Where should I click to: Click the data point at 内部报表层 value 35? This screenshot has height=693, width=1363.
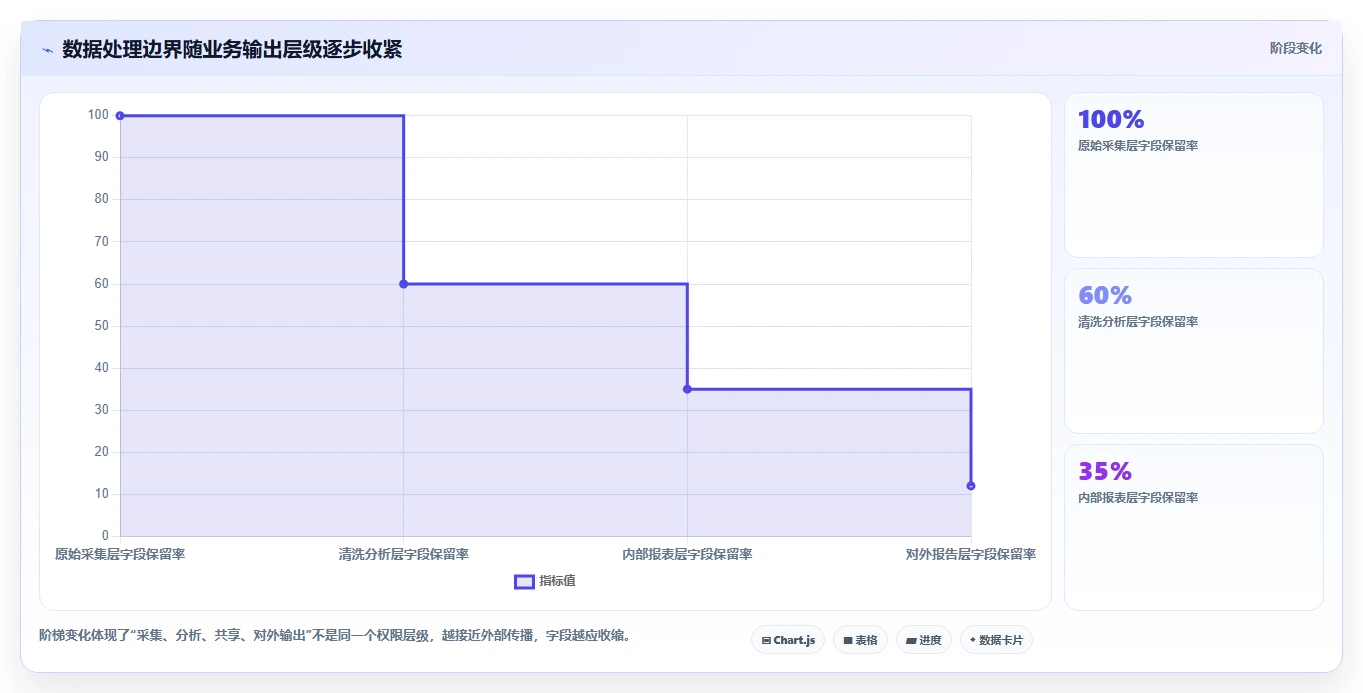point(687,389)
